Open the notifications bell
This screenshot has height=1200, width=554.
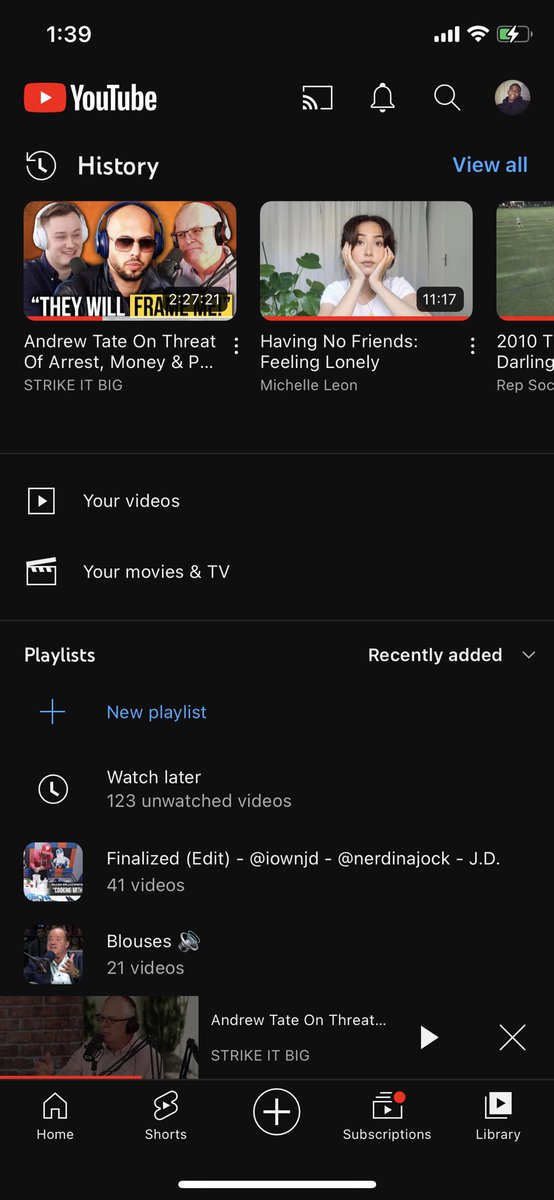click(382, 98)
